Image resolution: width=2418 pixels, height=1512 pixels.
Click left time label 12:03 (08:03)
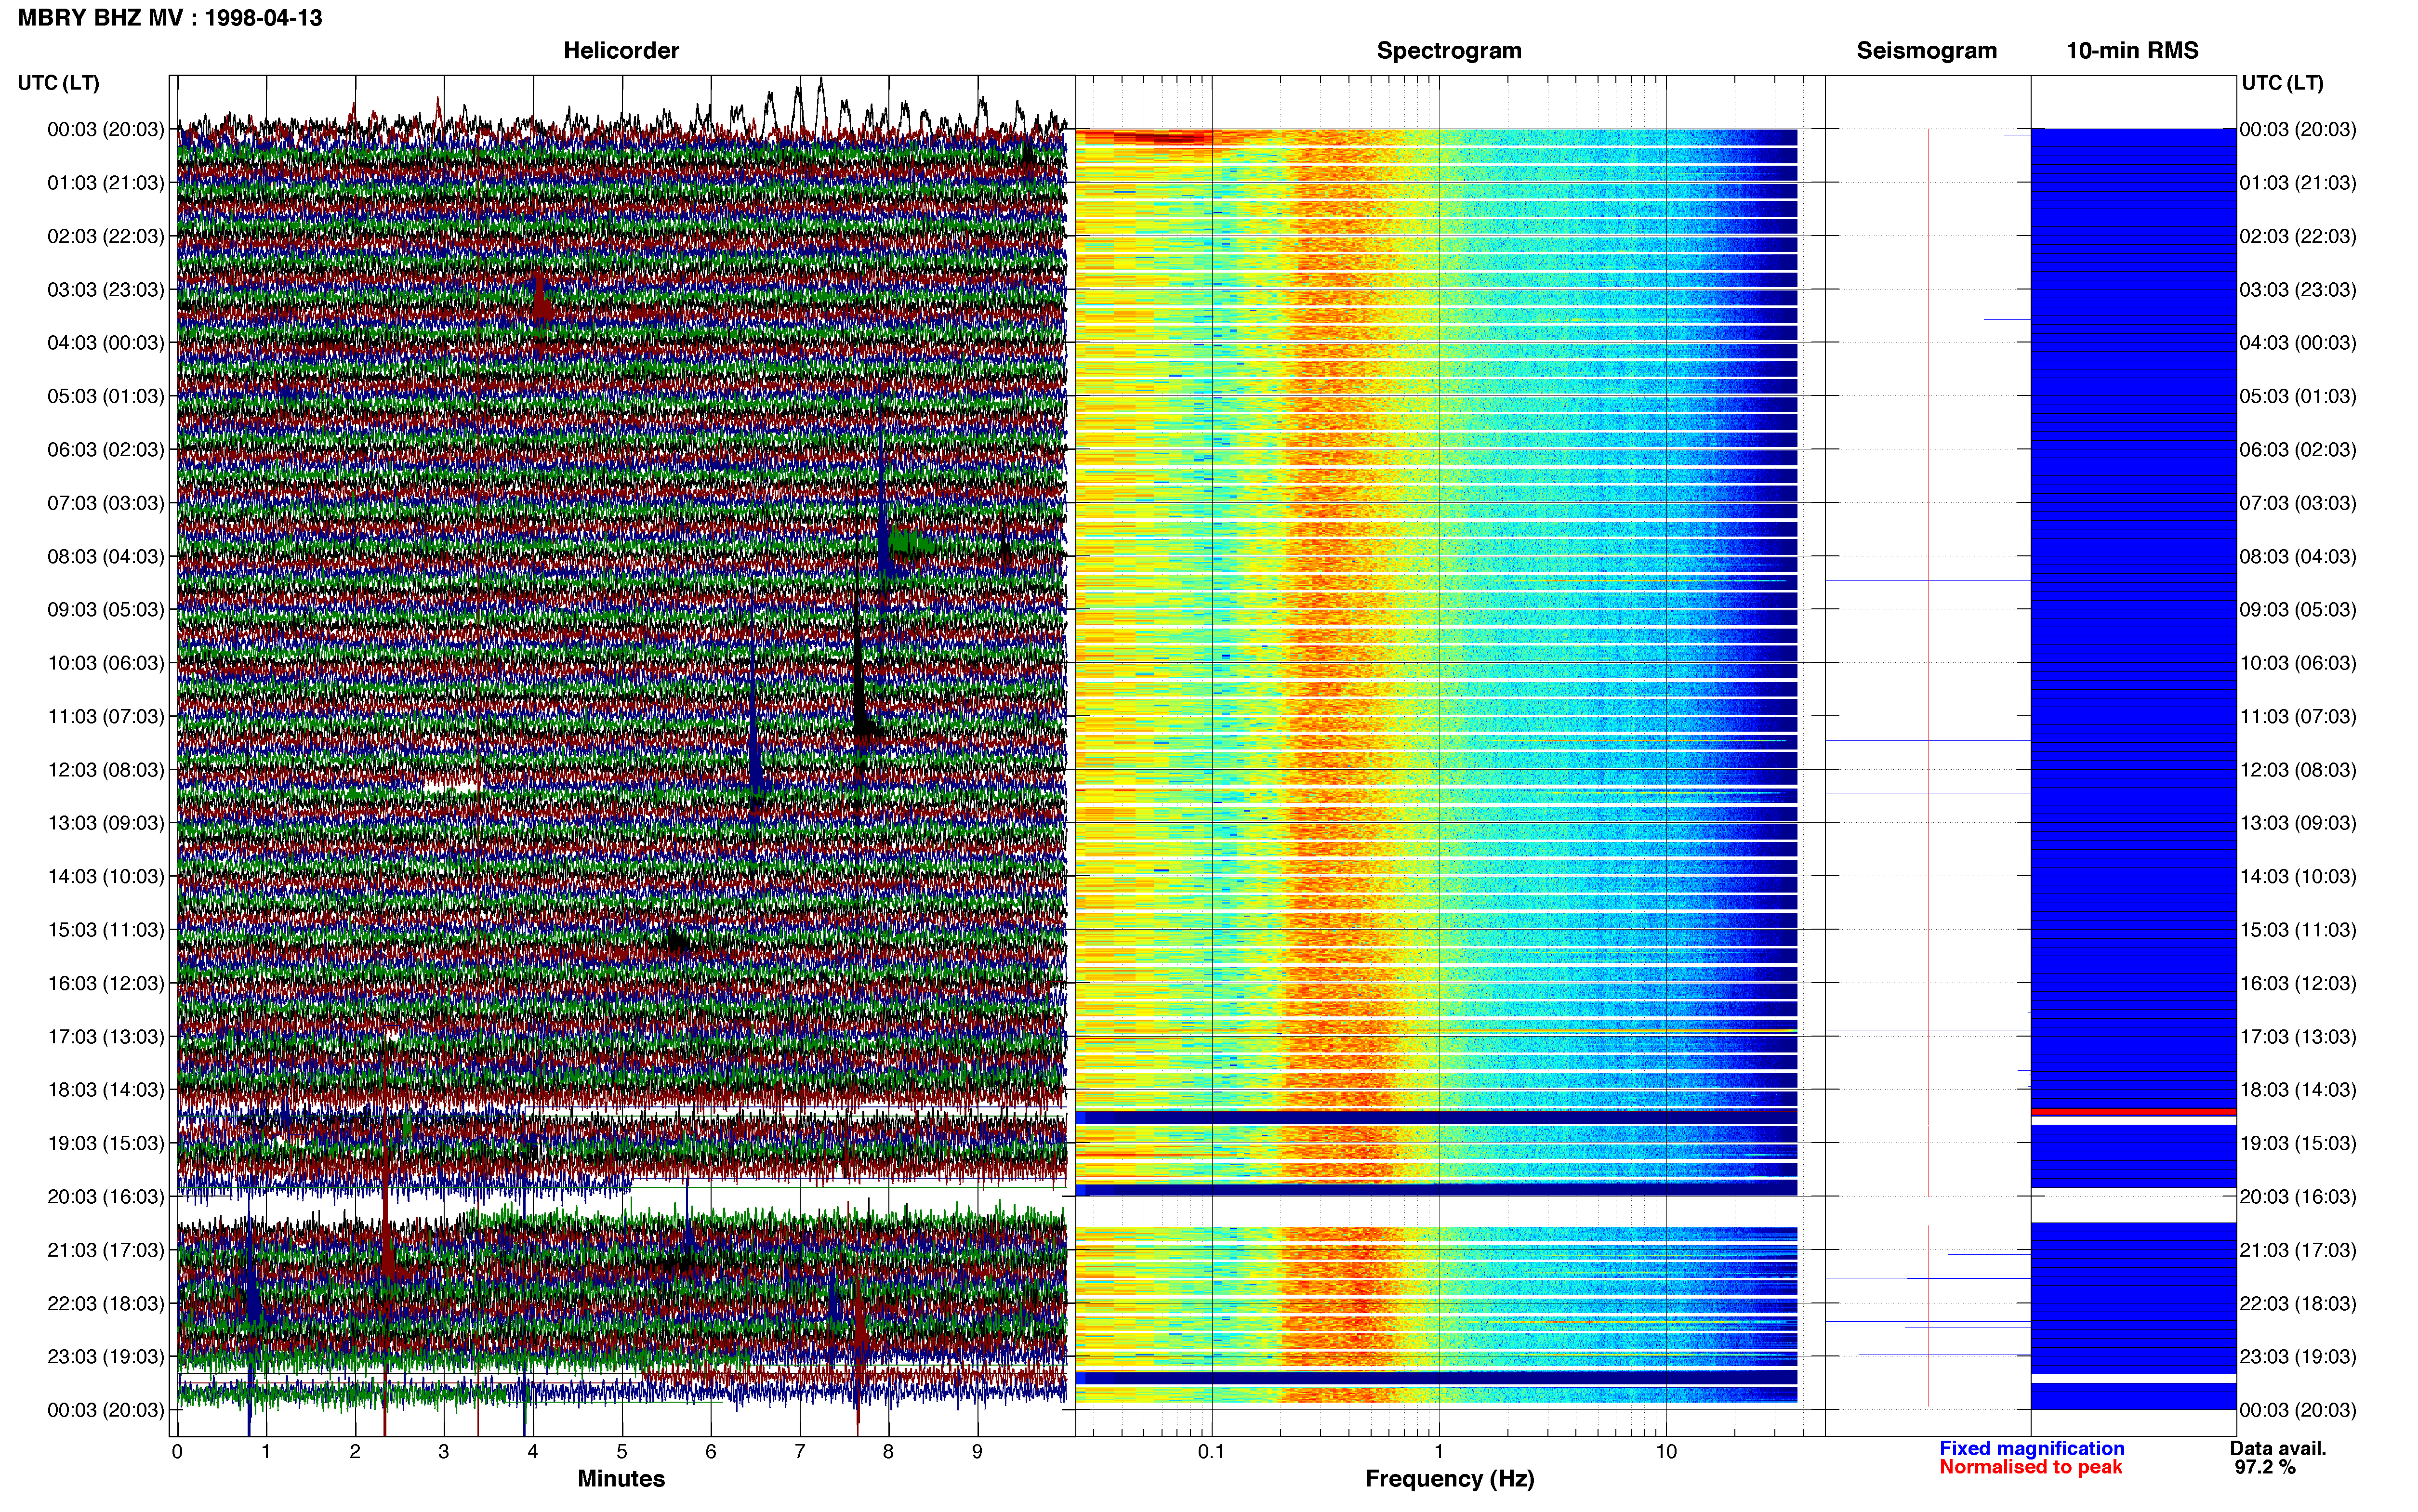tap(106, 770)
